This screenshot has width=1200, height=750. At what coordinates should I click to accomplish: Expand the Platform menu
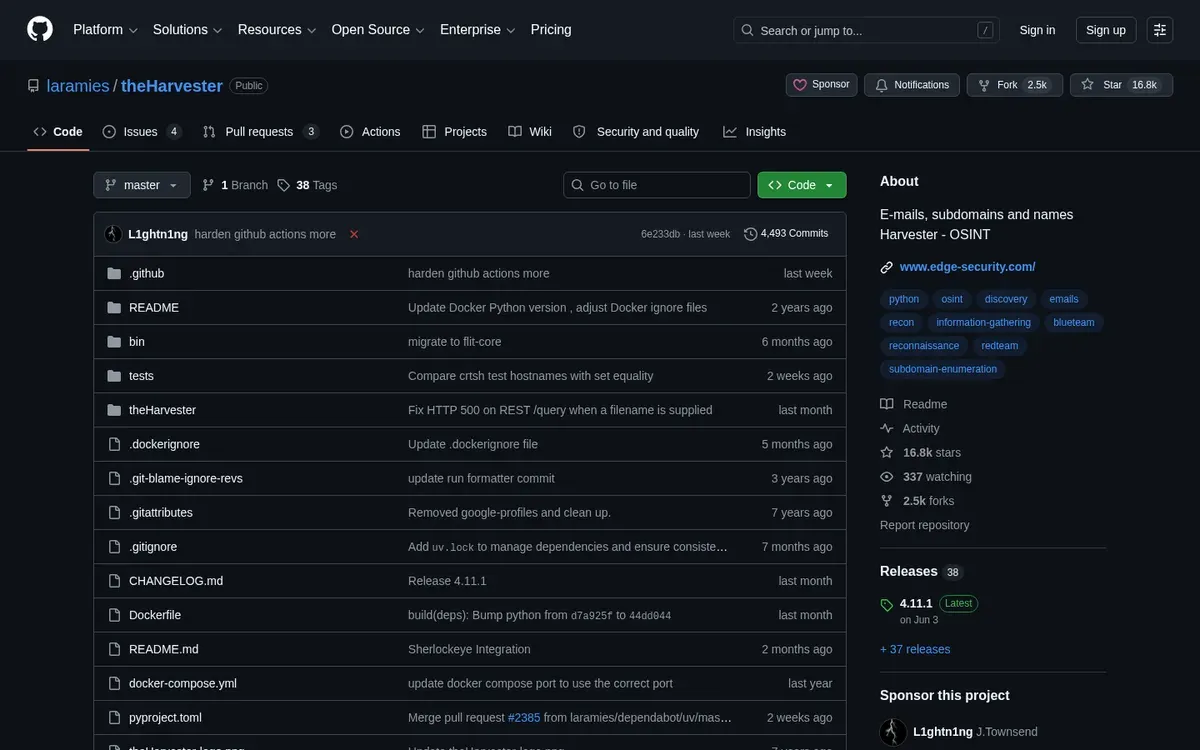(105, 30)
